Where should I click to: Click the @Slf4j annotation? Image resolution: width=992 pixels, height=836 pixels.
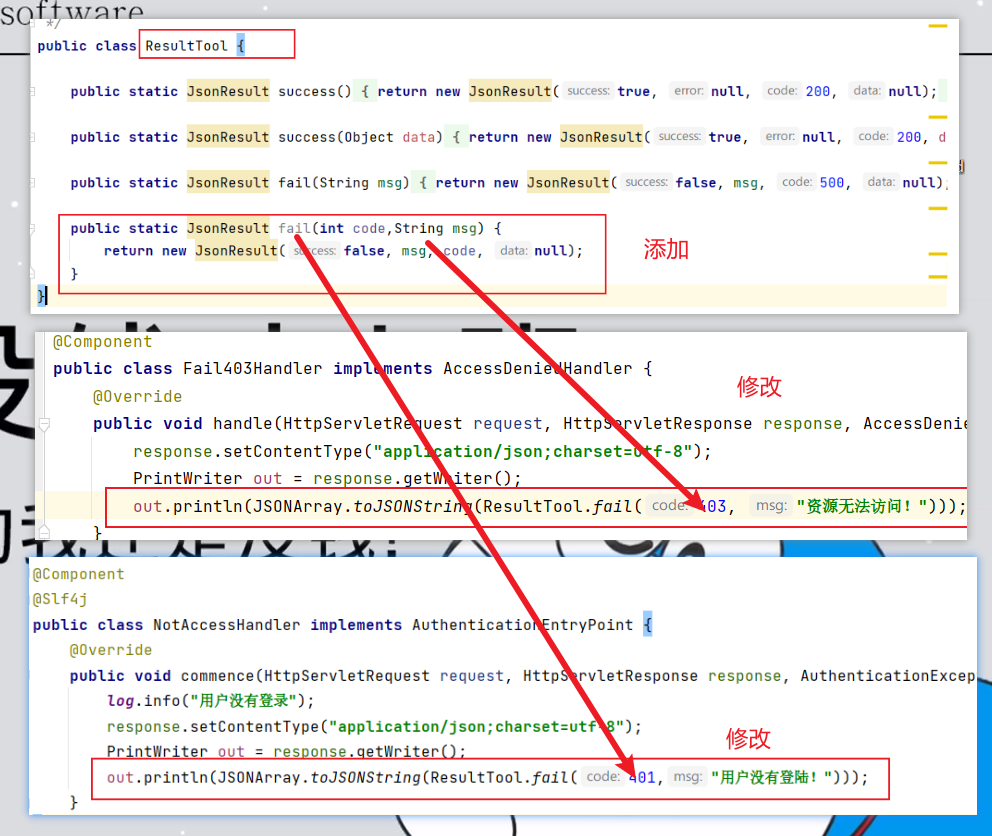60,599
